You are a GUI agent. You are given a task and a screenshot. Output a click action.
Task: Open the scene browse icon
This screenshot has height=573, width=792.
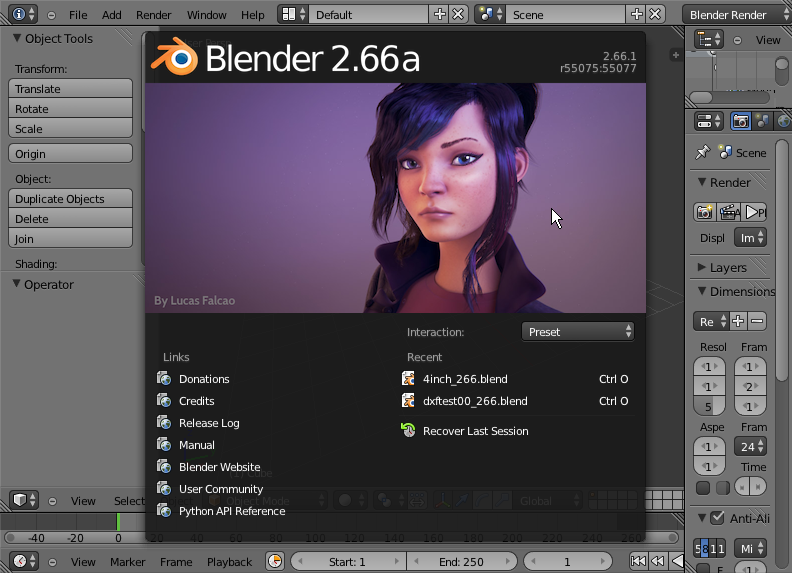[491, 14]
